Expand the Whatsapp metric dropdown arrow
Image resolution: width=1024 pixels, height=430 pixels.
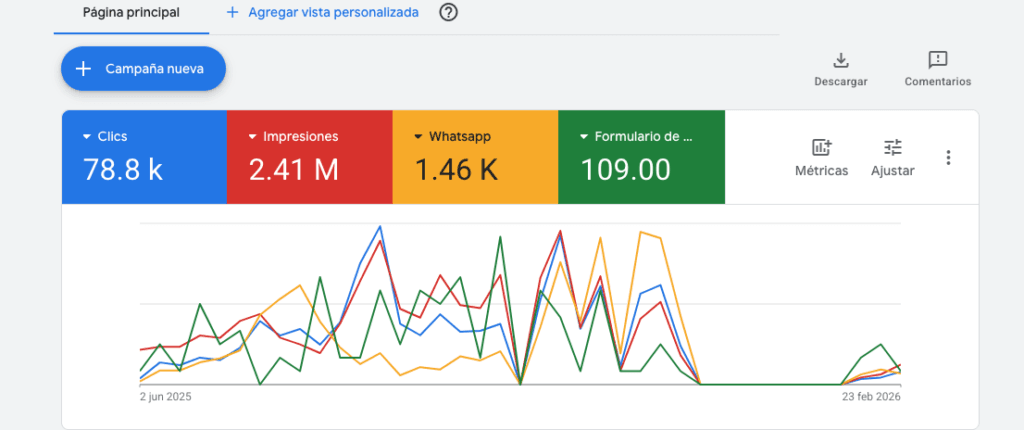(418, 137)
